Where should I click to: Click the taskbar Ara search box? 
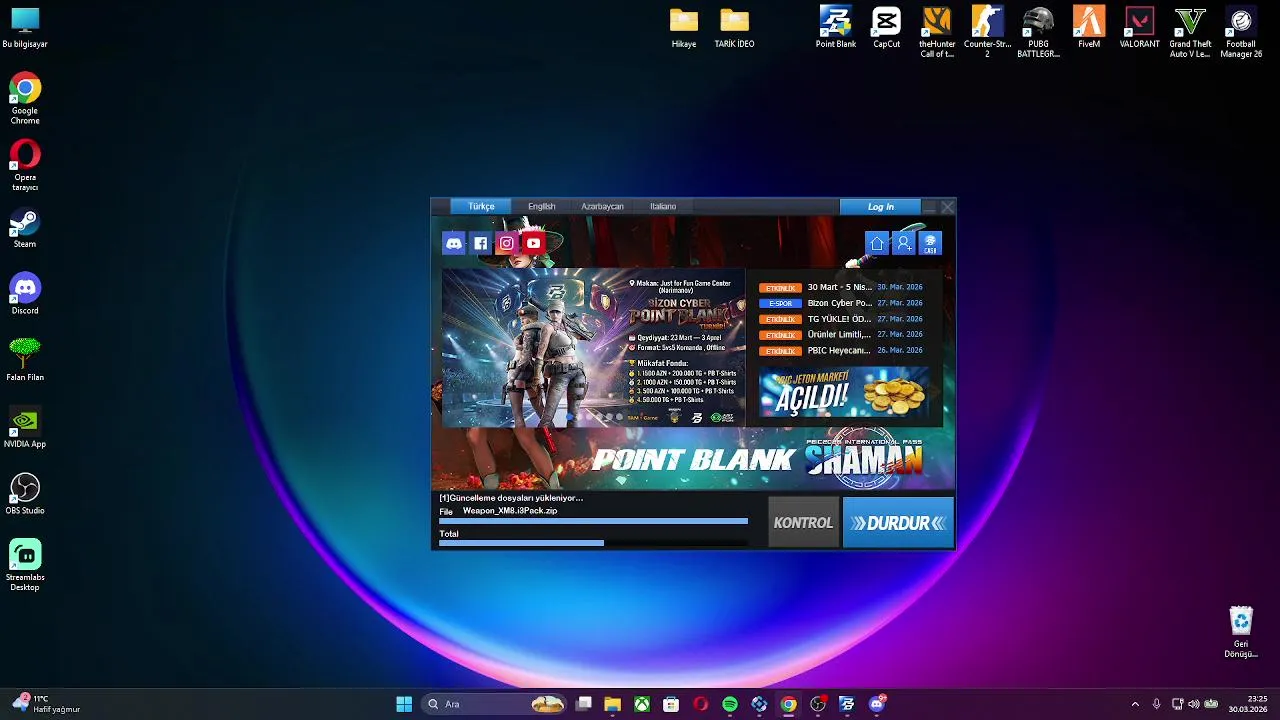click(x=494, y=704)
